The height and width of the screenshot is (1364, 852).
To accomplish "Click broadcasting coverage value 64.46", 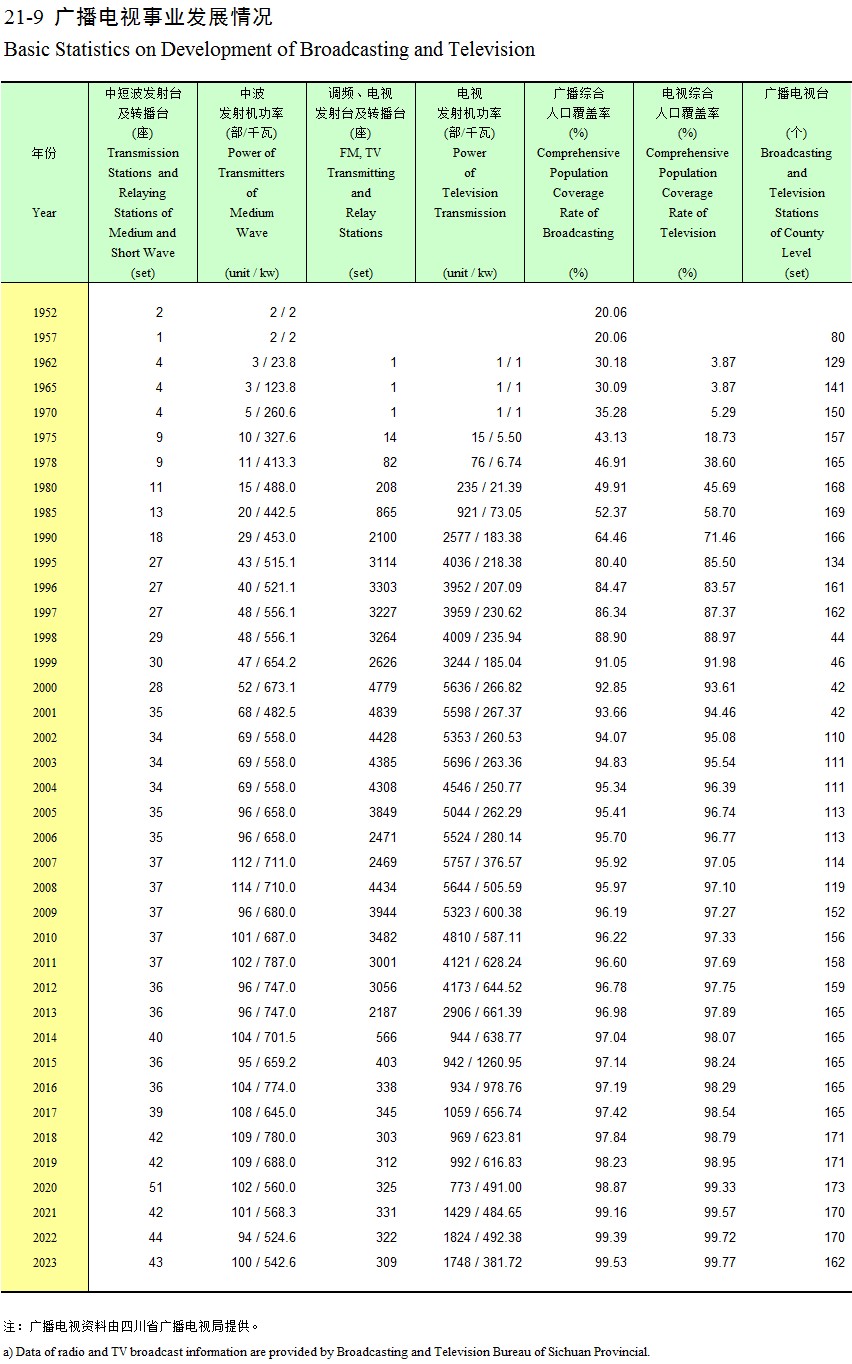I will 610,538.
